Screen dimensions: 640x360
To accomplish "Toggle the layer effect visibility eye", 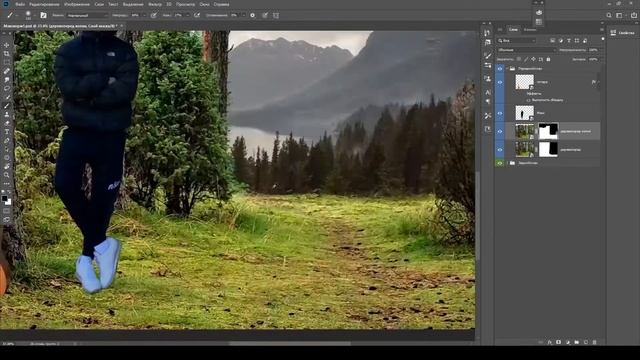I will tap(529, 100).
